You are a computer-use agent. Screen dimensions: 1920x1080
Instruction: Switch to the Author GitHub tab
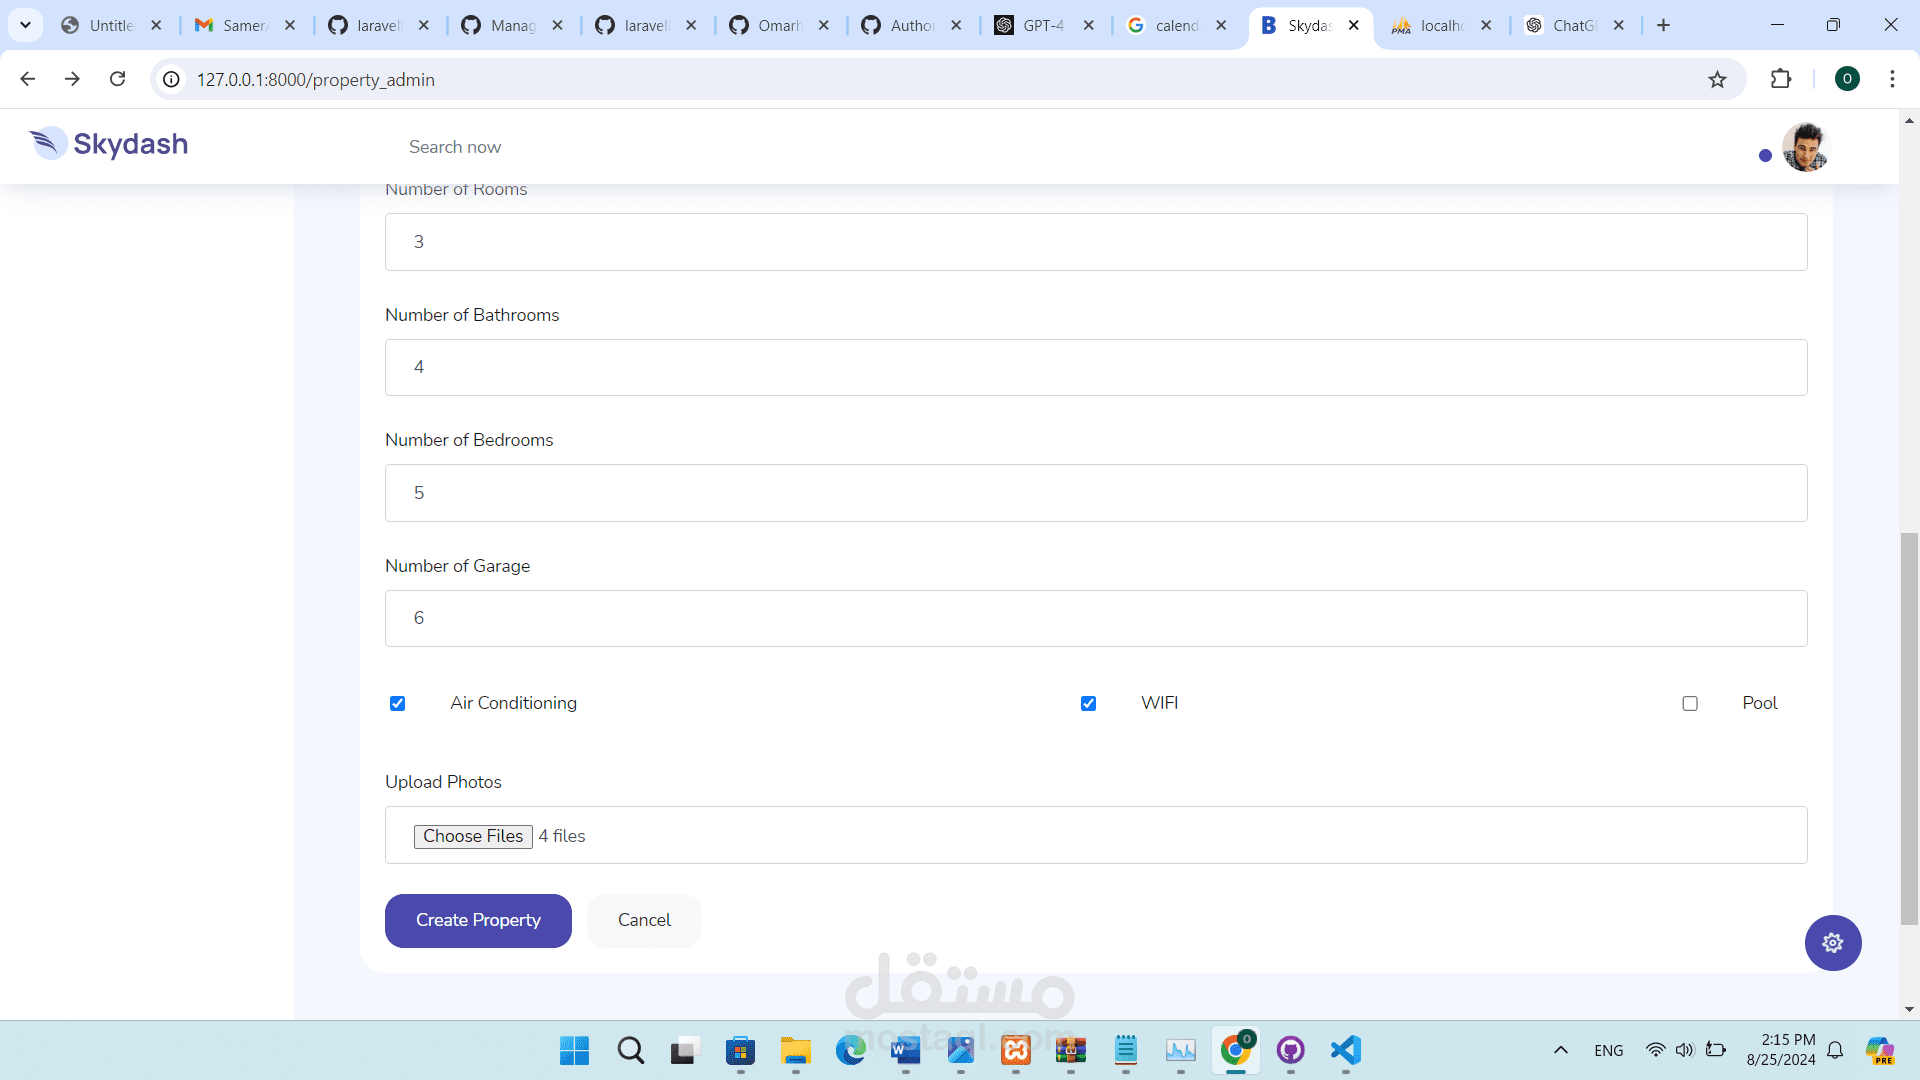tap(912, 25)
